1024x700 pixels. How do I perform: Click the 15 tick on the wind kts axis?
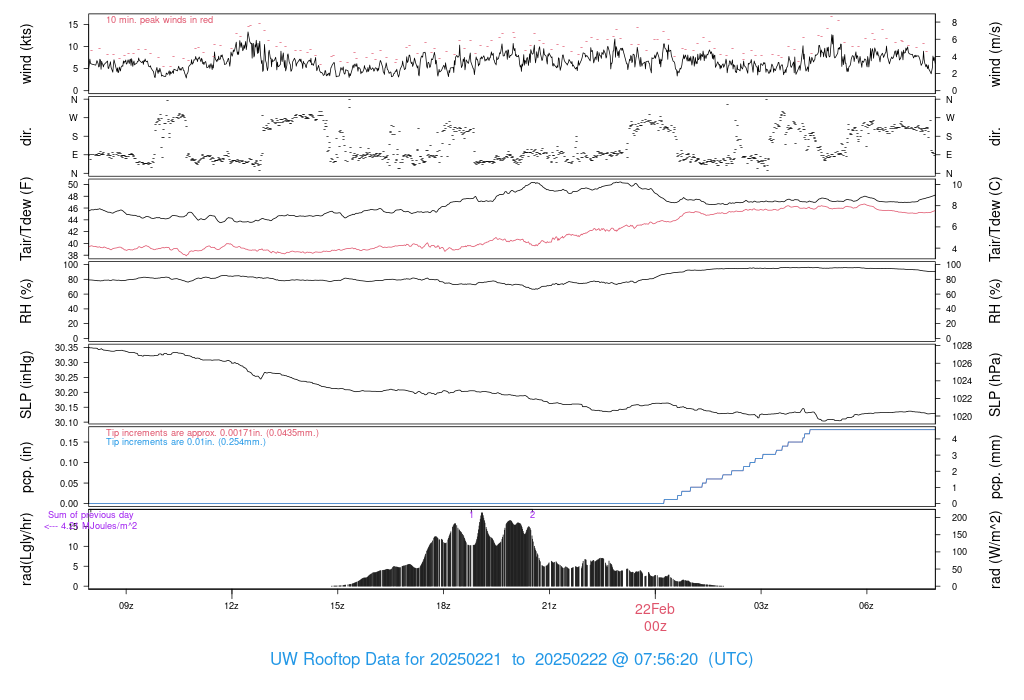click(73, 25)
